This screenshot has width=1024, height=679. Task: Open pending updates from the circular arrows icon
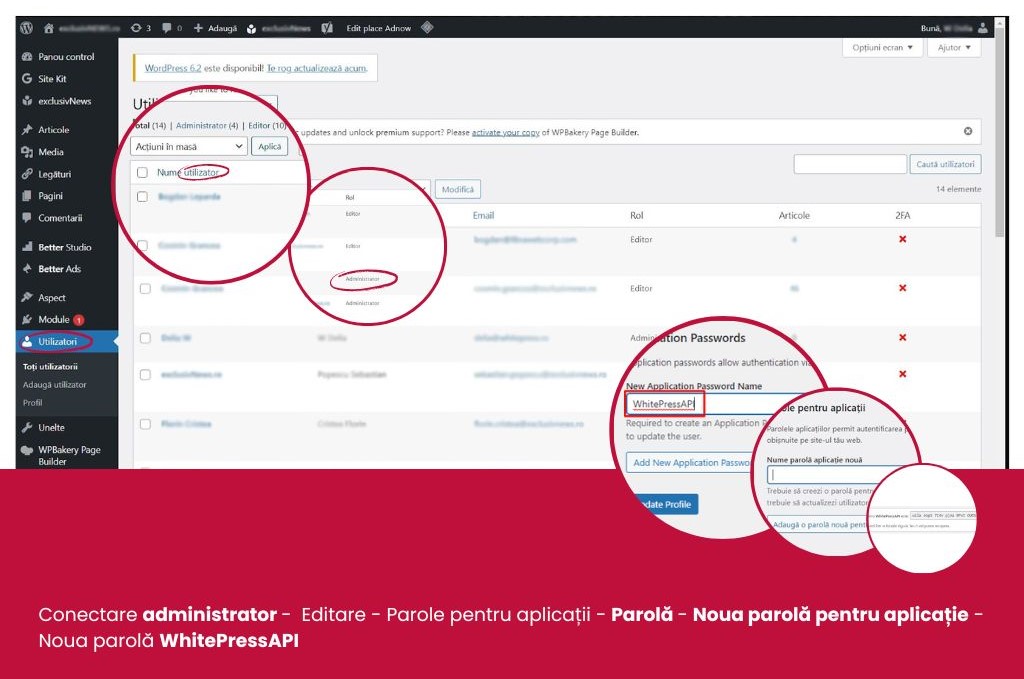pos(136,28)
